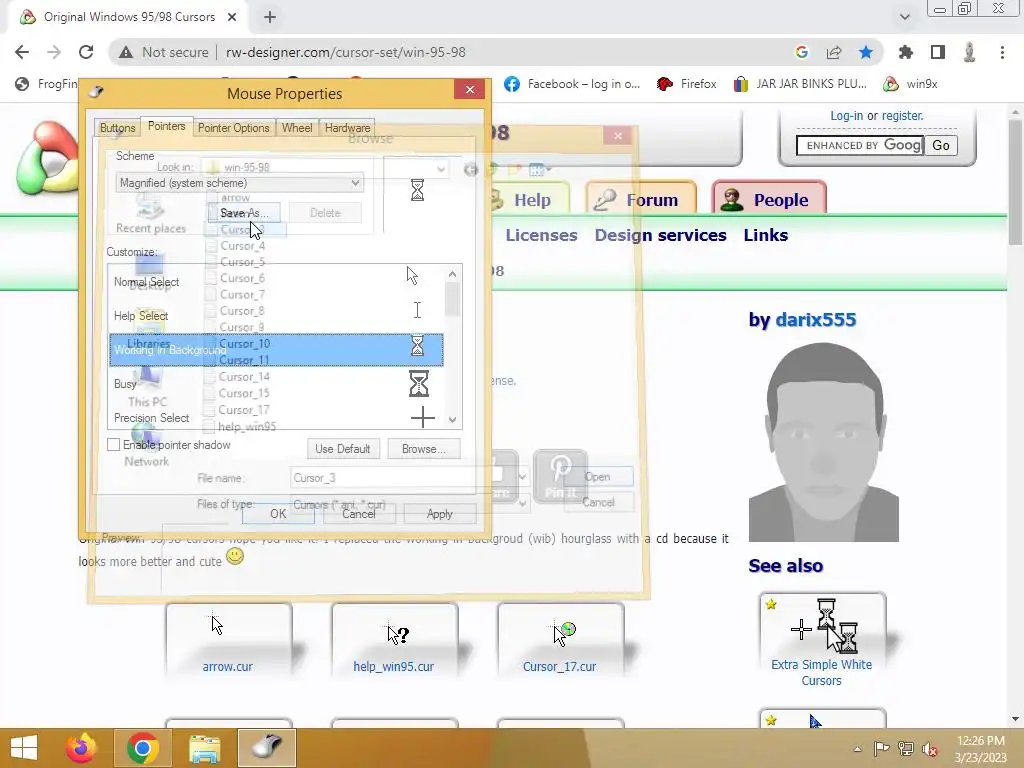Click the register link
This screenshot has width=1024, height=768.
pyautogui.click(x=901, y=116)
